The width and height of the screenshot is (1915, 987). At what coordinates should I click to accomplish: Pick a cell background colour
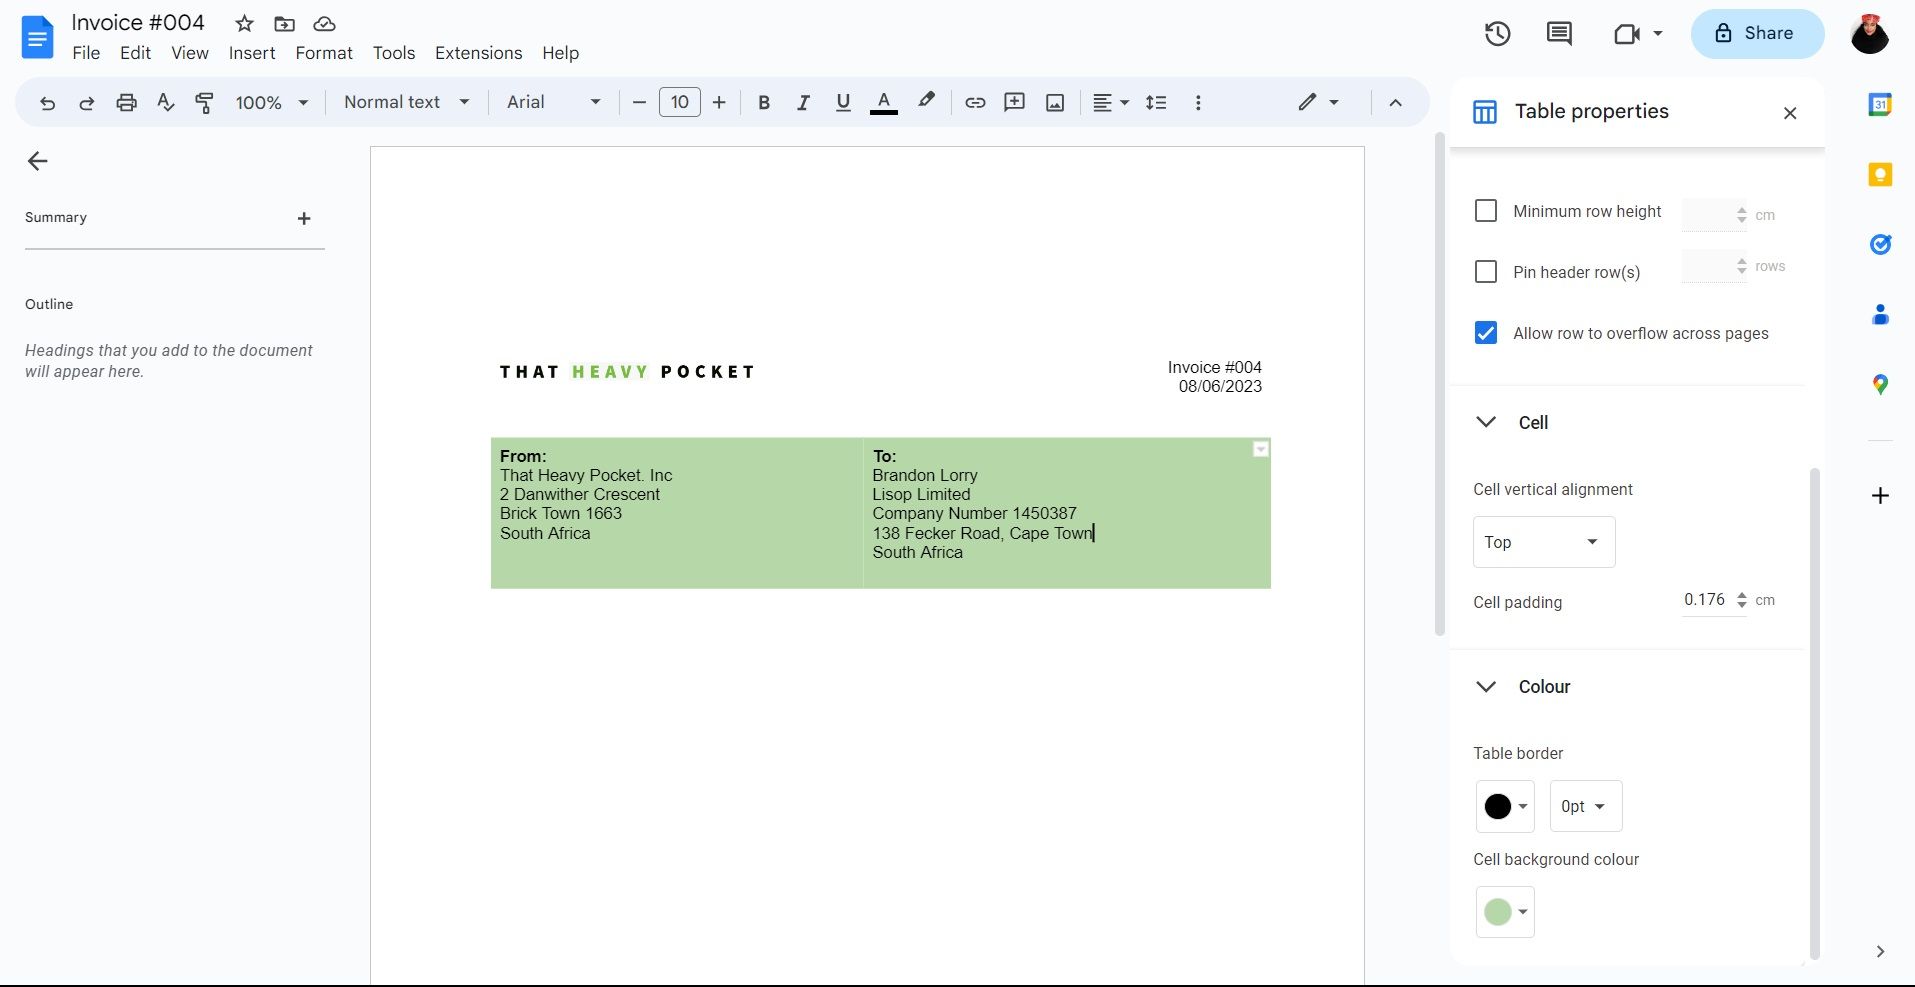coord(1505,912)
